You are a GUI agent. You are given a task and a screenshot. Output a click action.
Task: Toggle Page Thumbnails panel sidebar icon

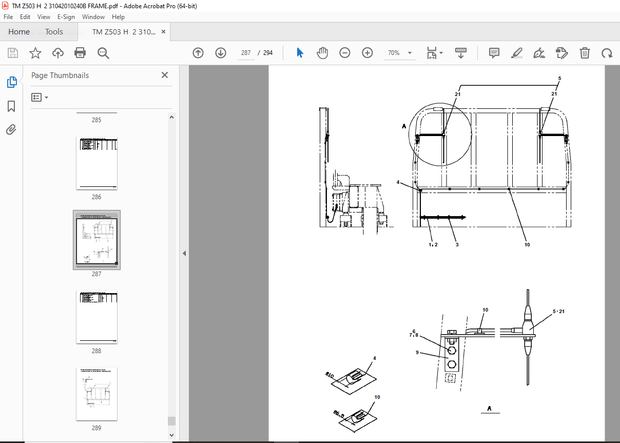pos(11,82)
